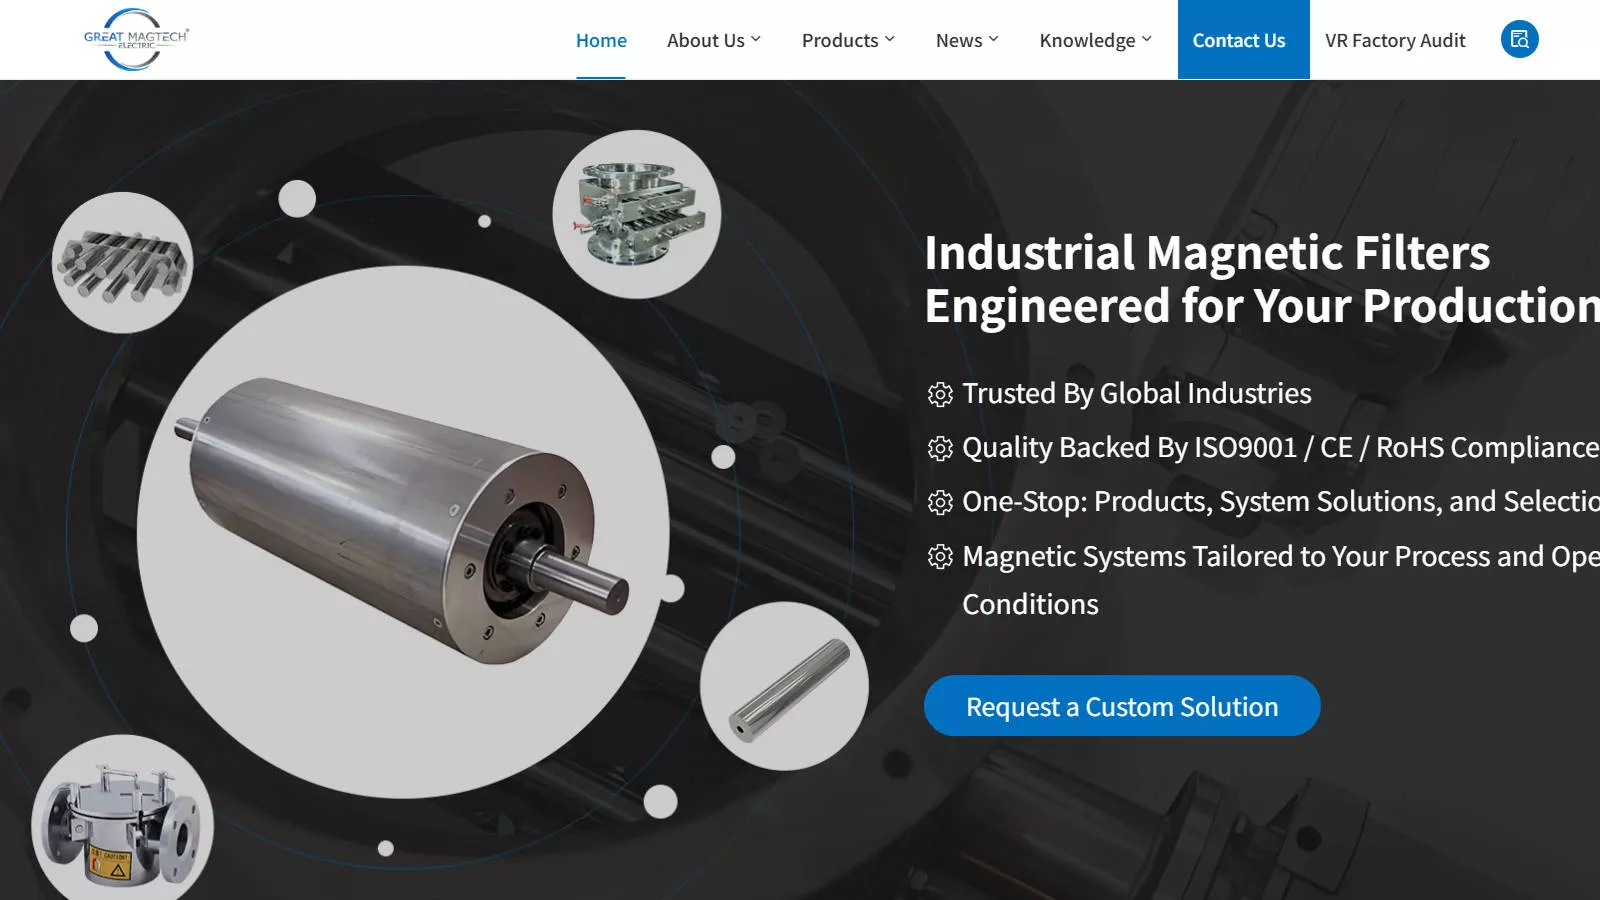Select the magnetic grate bars thumbnail
Screen dimensions: 1600x900
[122, 262]
